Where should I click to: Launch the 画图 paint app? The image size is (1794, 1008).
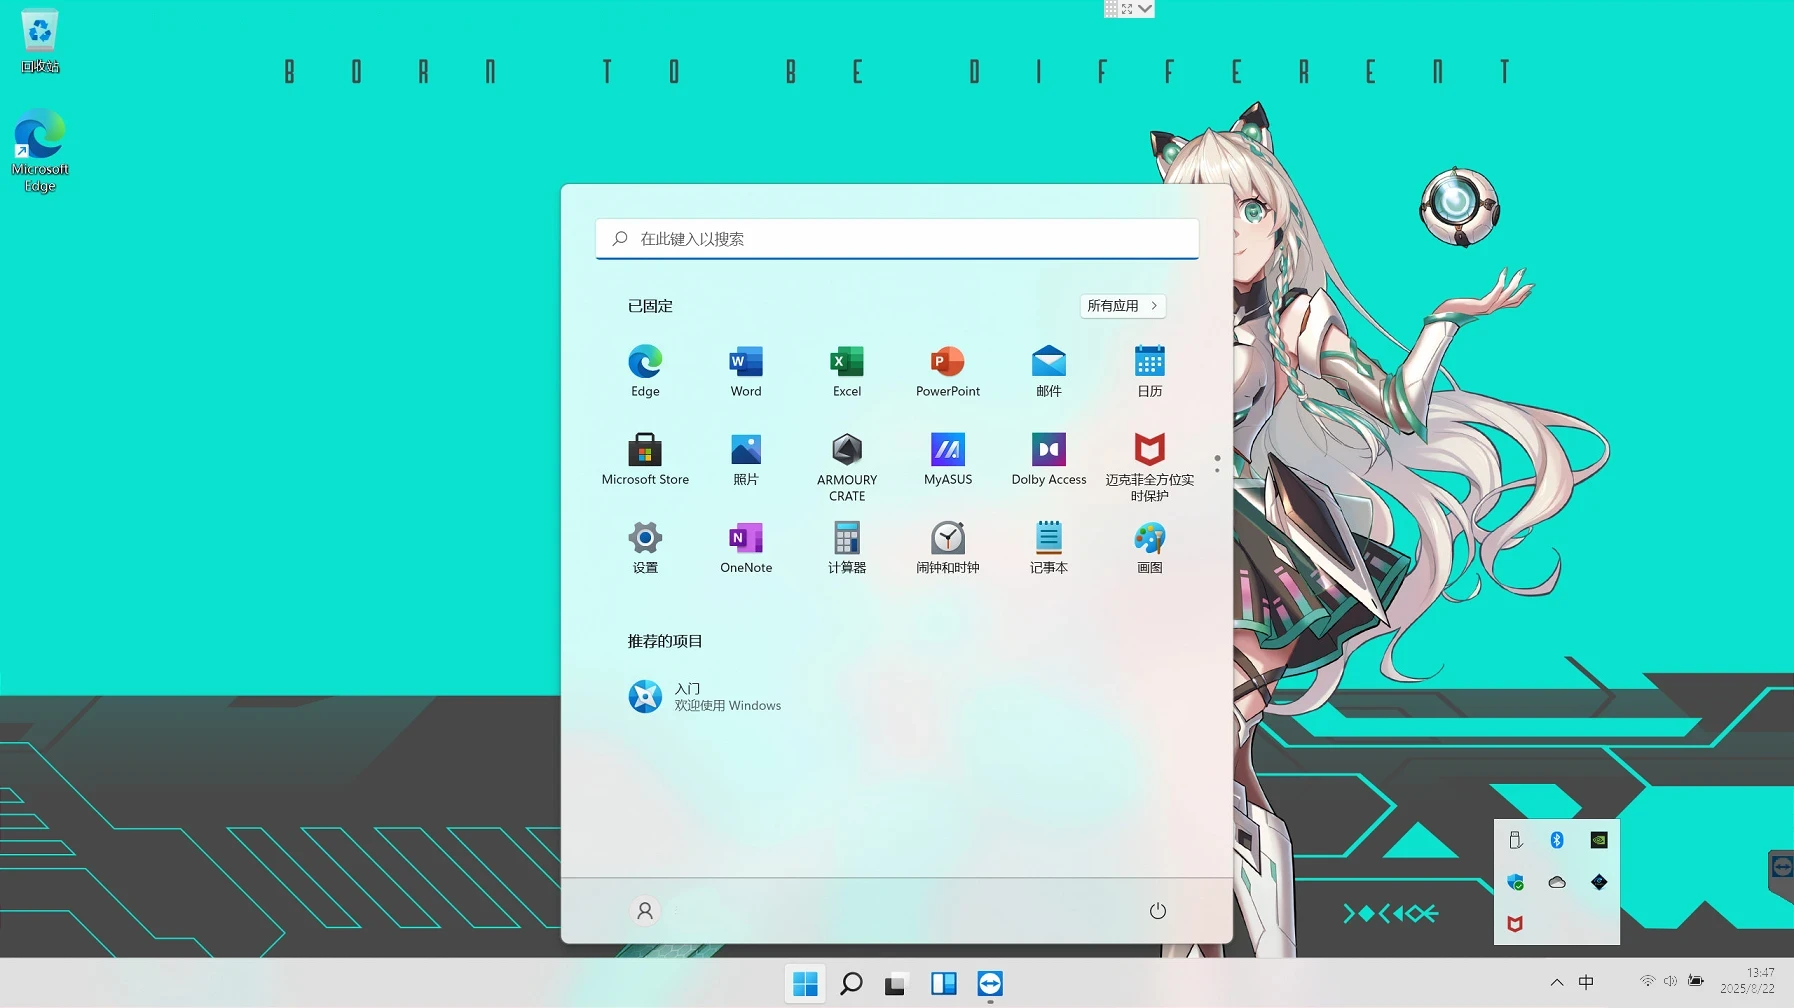[x=1150, y=547]
